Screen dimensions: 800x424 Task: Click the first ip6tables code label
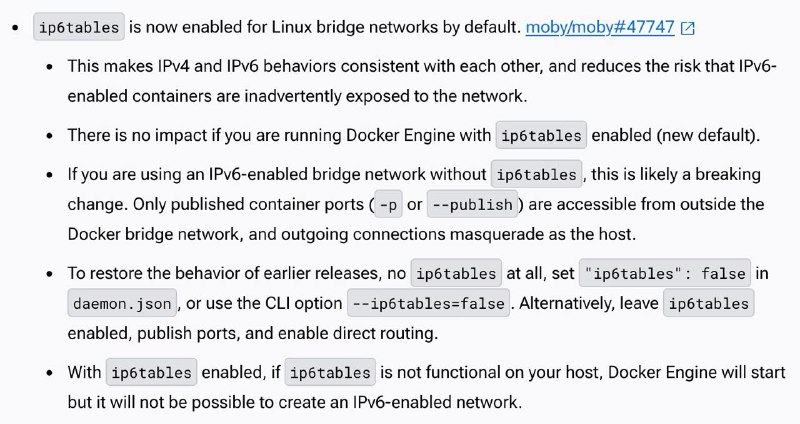(x=79, y=27)
